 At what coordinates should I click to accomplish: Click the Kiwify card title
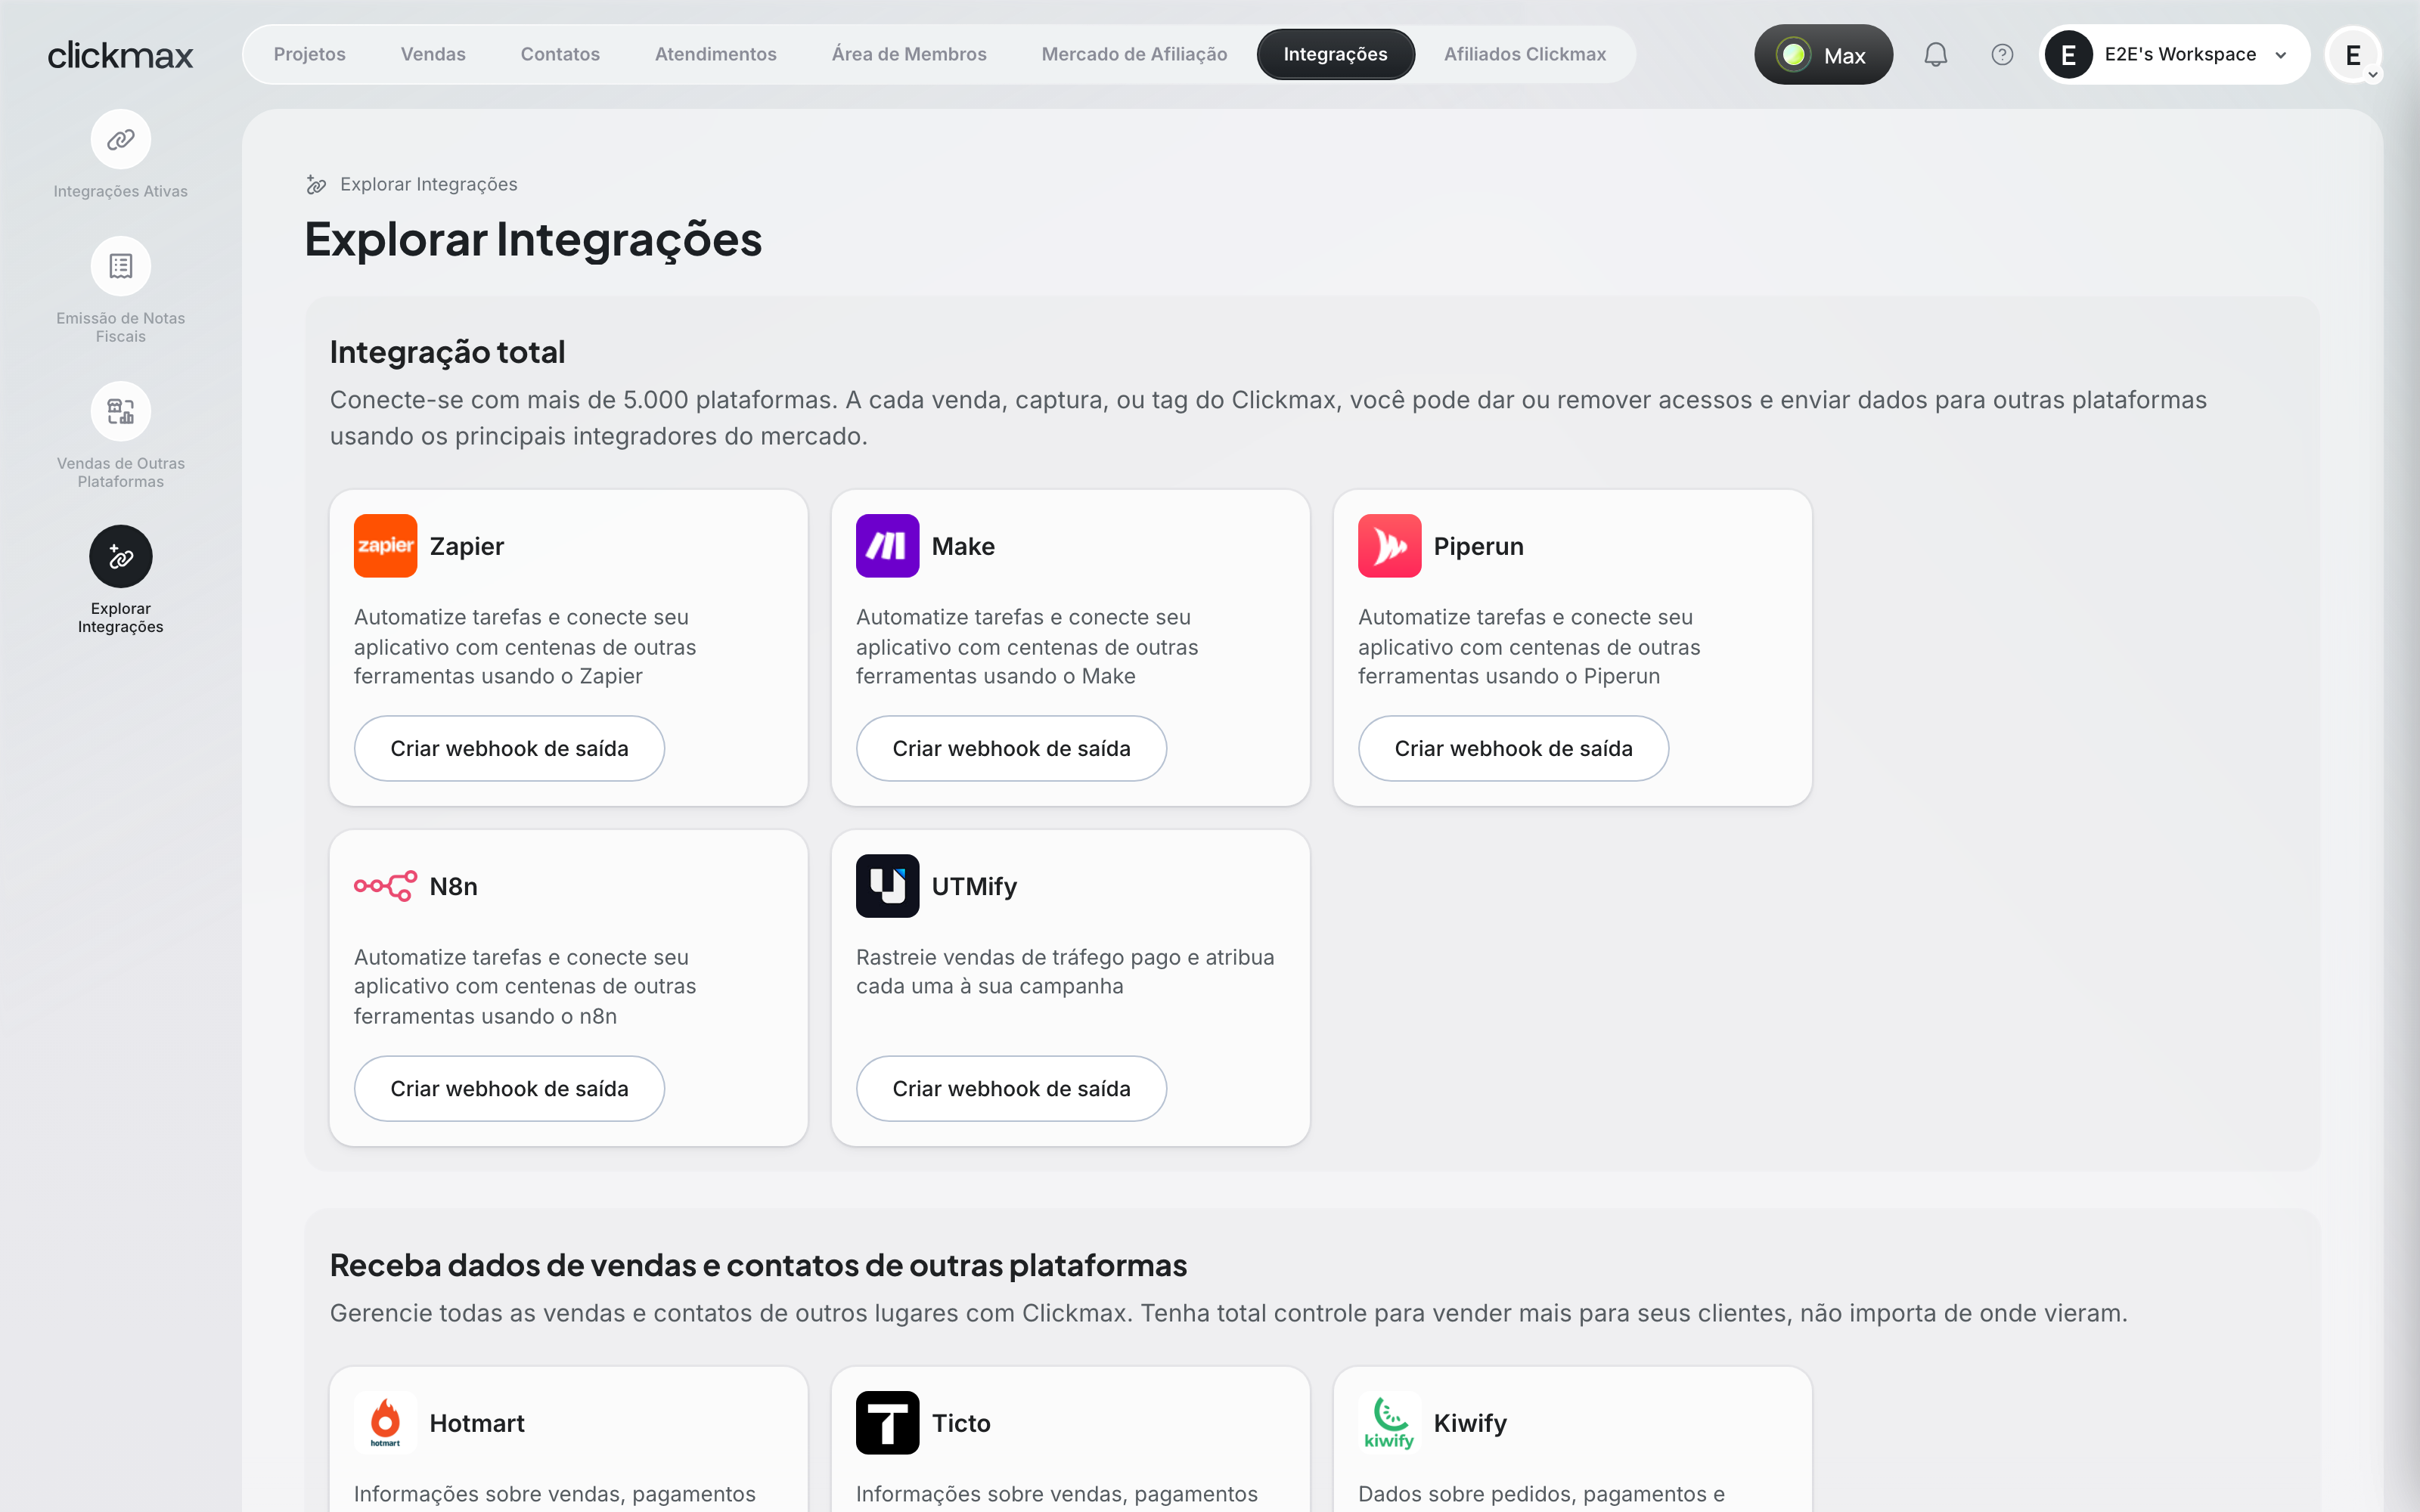(1470, 1424)
